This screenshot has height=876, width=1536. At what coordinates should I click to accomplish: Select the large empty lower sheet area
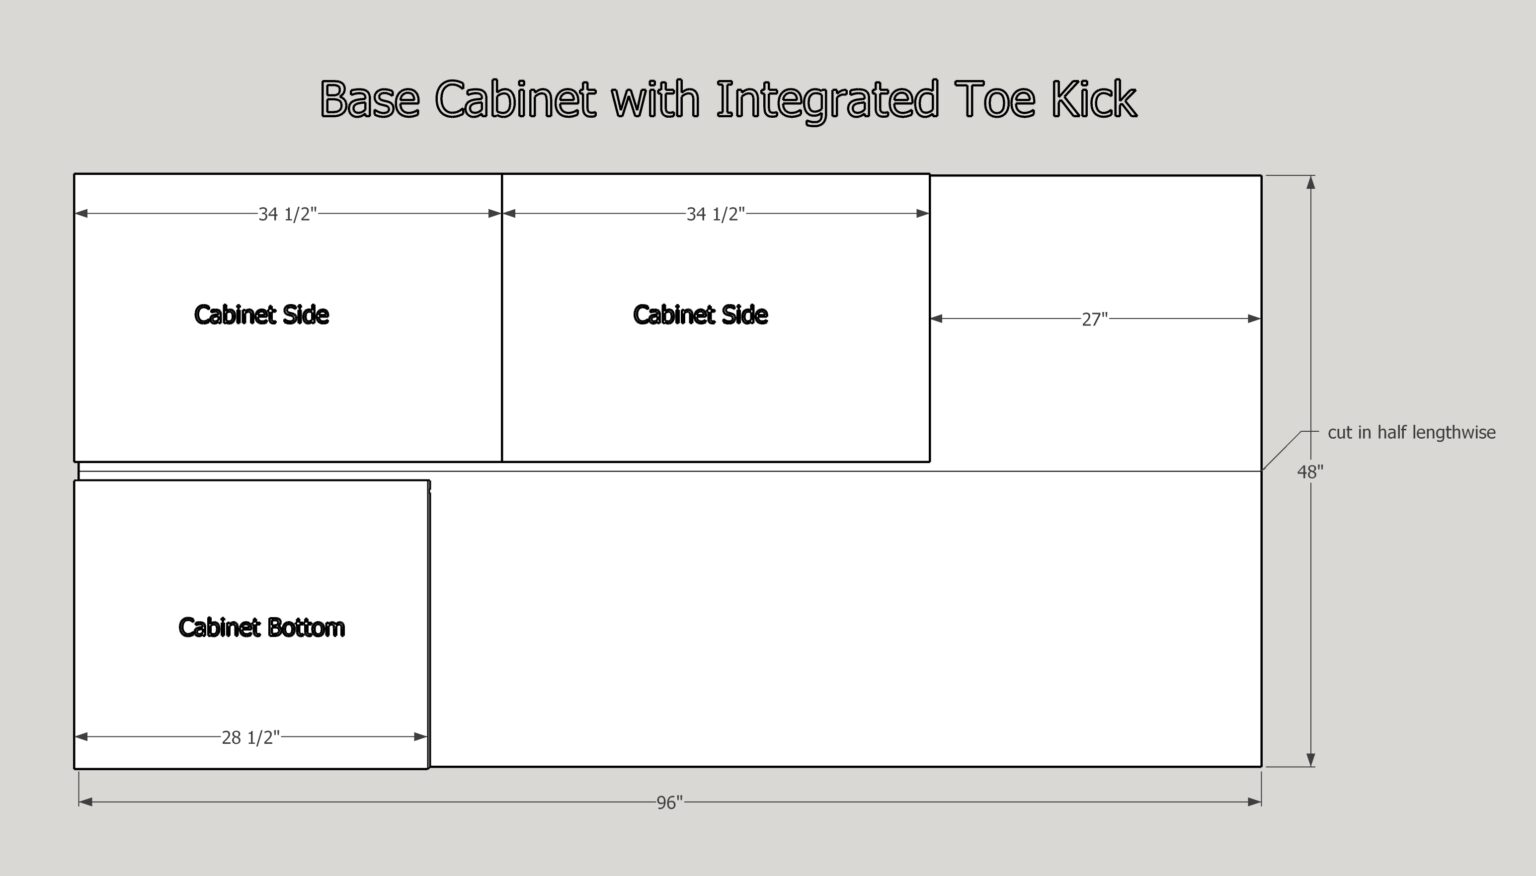pos(850,620)
